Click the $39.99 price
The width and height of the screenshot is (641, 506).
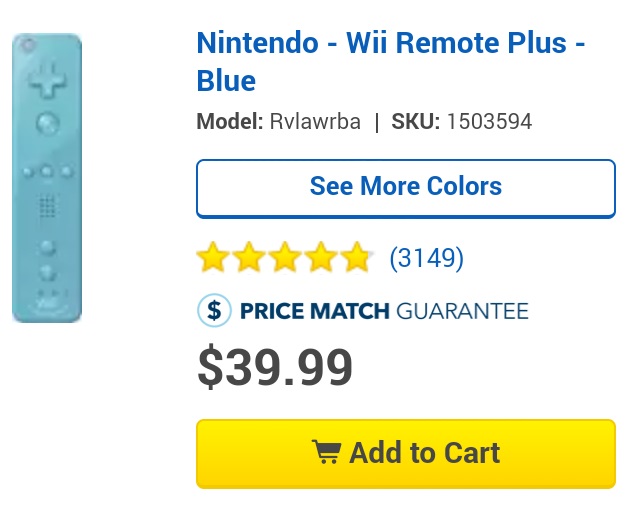point(275,367)
